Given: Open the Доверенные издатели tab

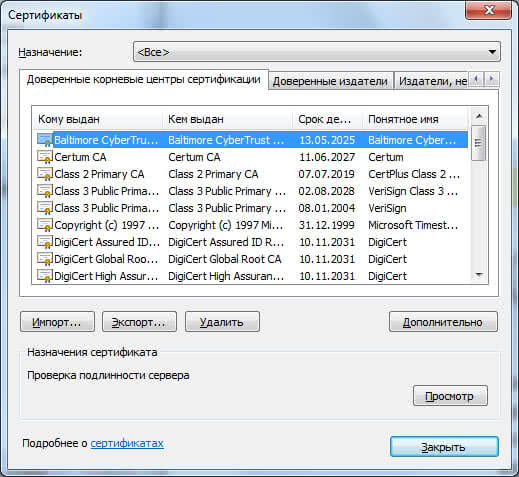Looking at the screenshot, I should (x=330, y=81).
